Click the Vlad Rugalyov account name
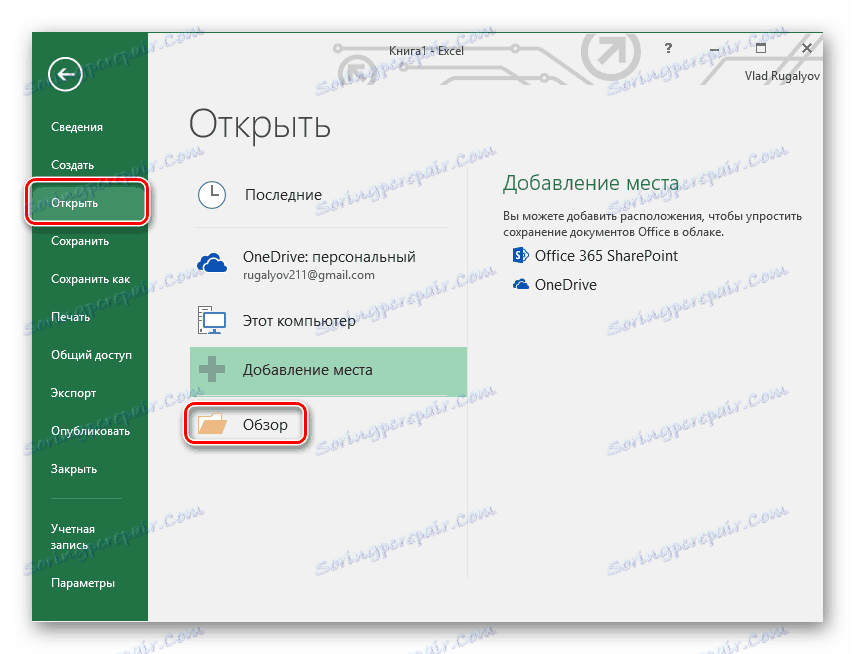855x654 pixels. (786, 75)
